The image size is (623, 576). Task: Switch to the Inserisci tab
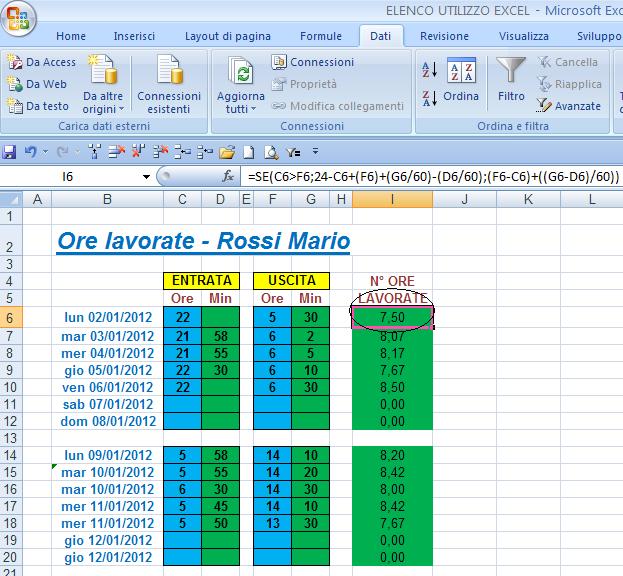pyautogui.click(x=134, y=36)
